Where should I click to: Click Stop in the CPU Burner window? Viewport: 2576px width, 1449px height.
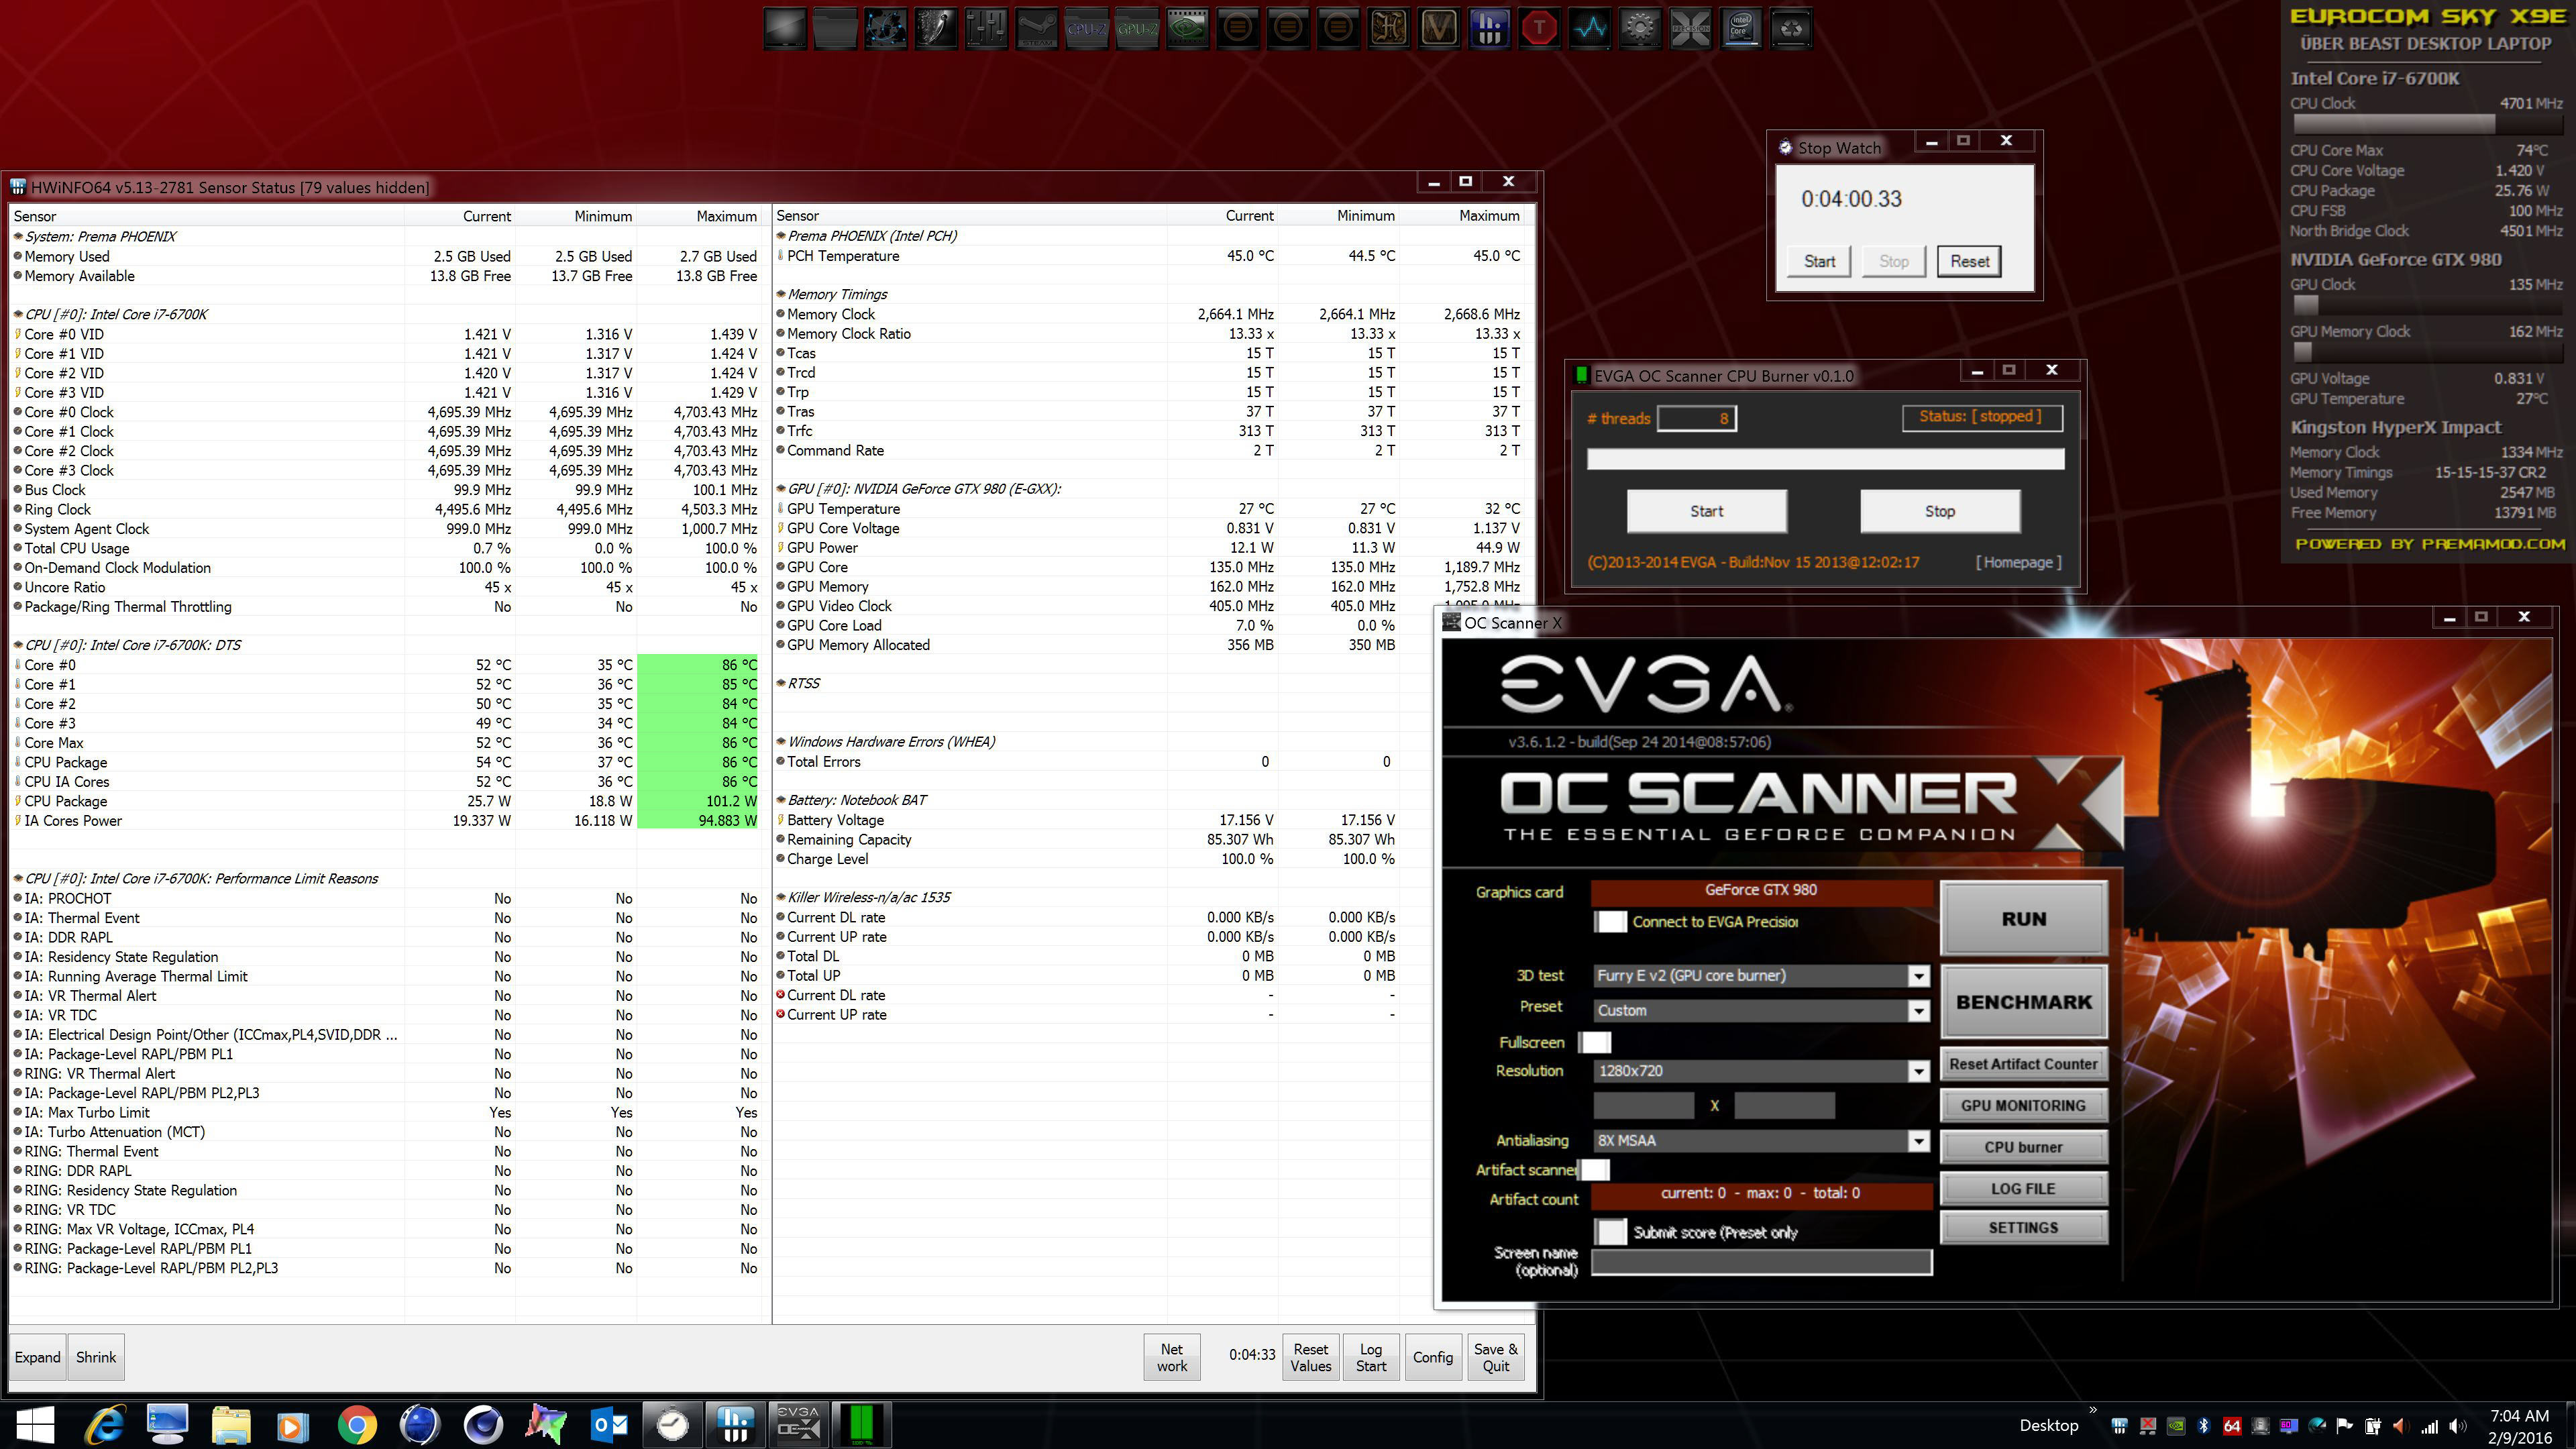1940,511
